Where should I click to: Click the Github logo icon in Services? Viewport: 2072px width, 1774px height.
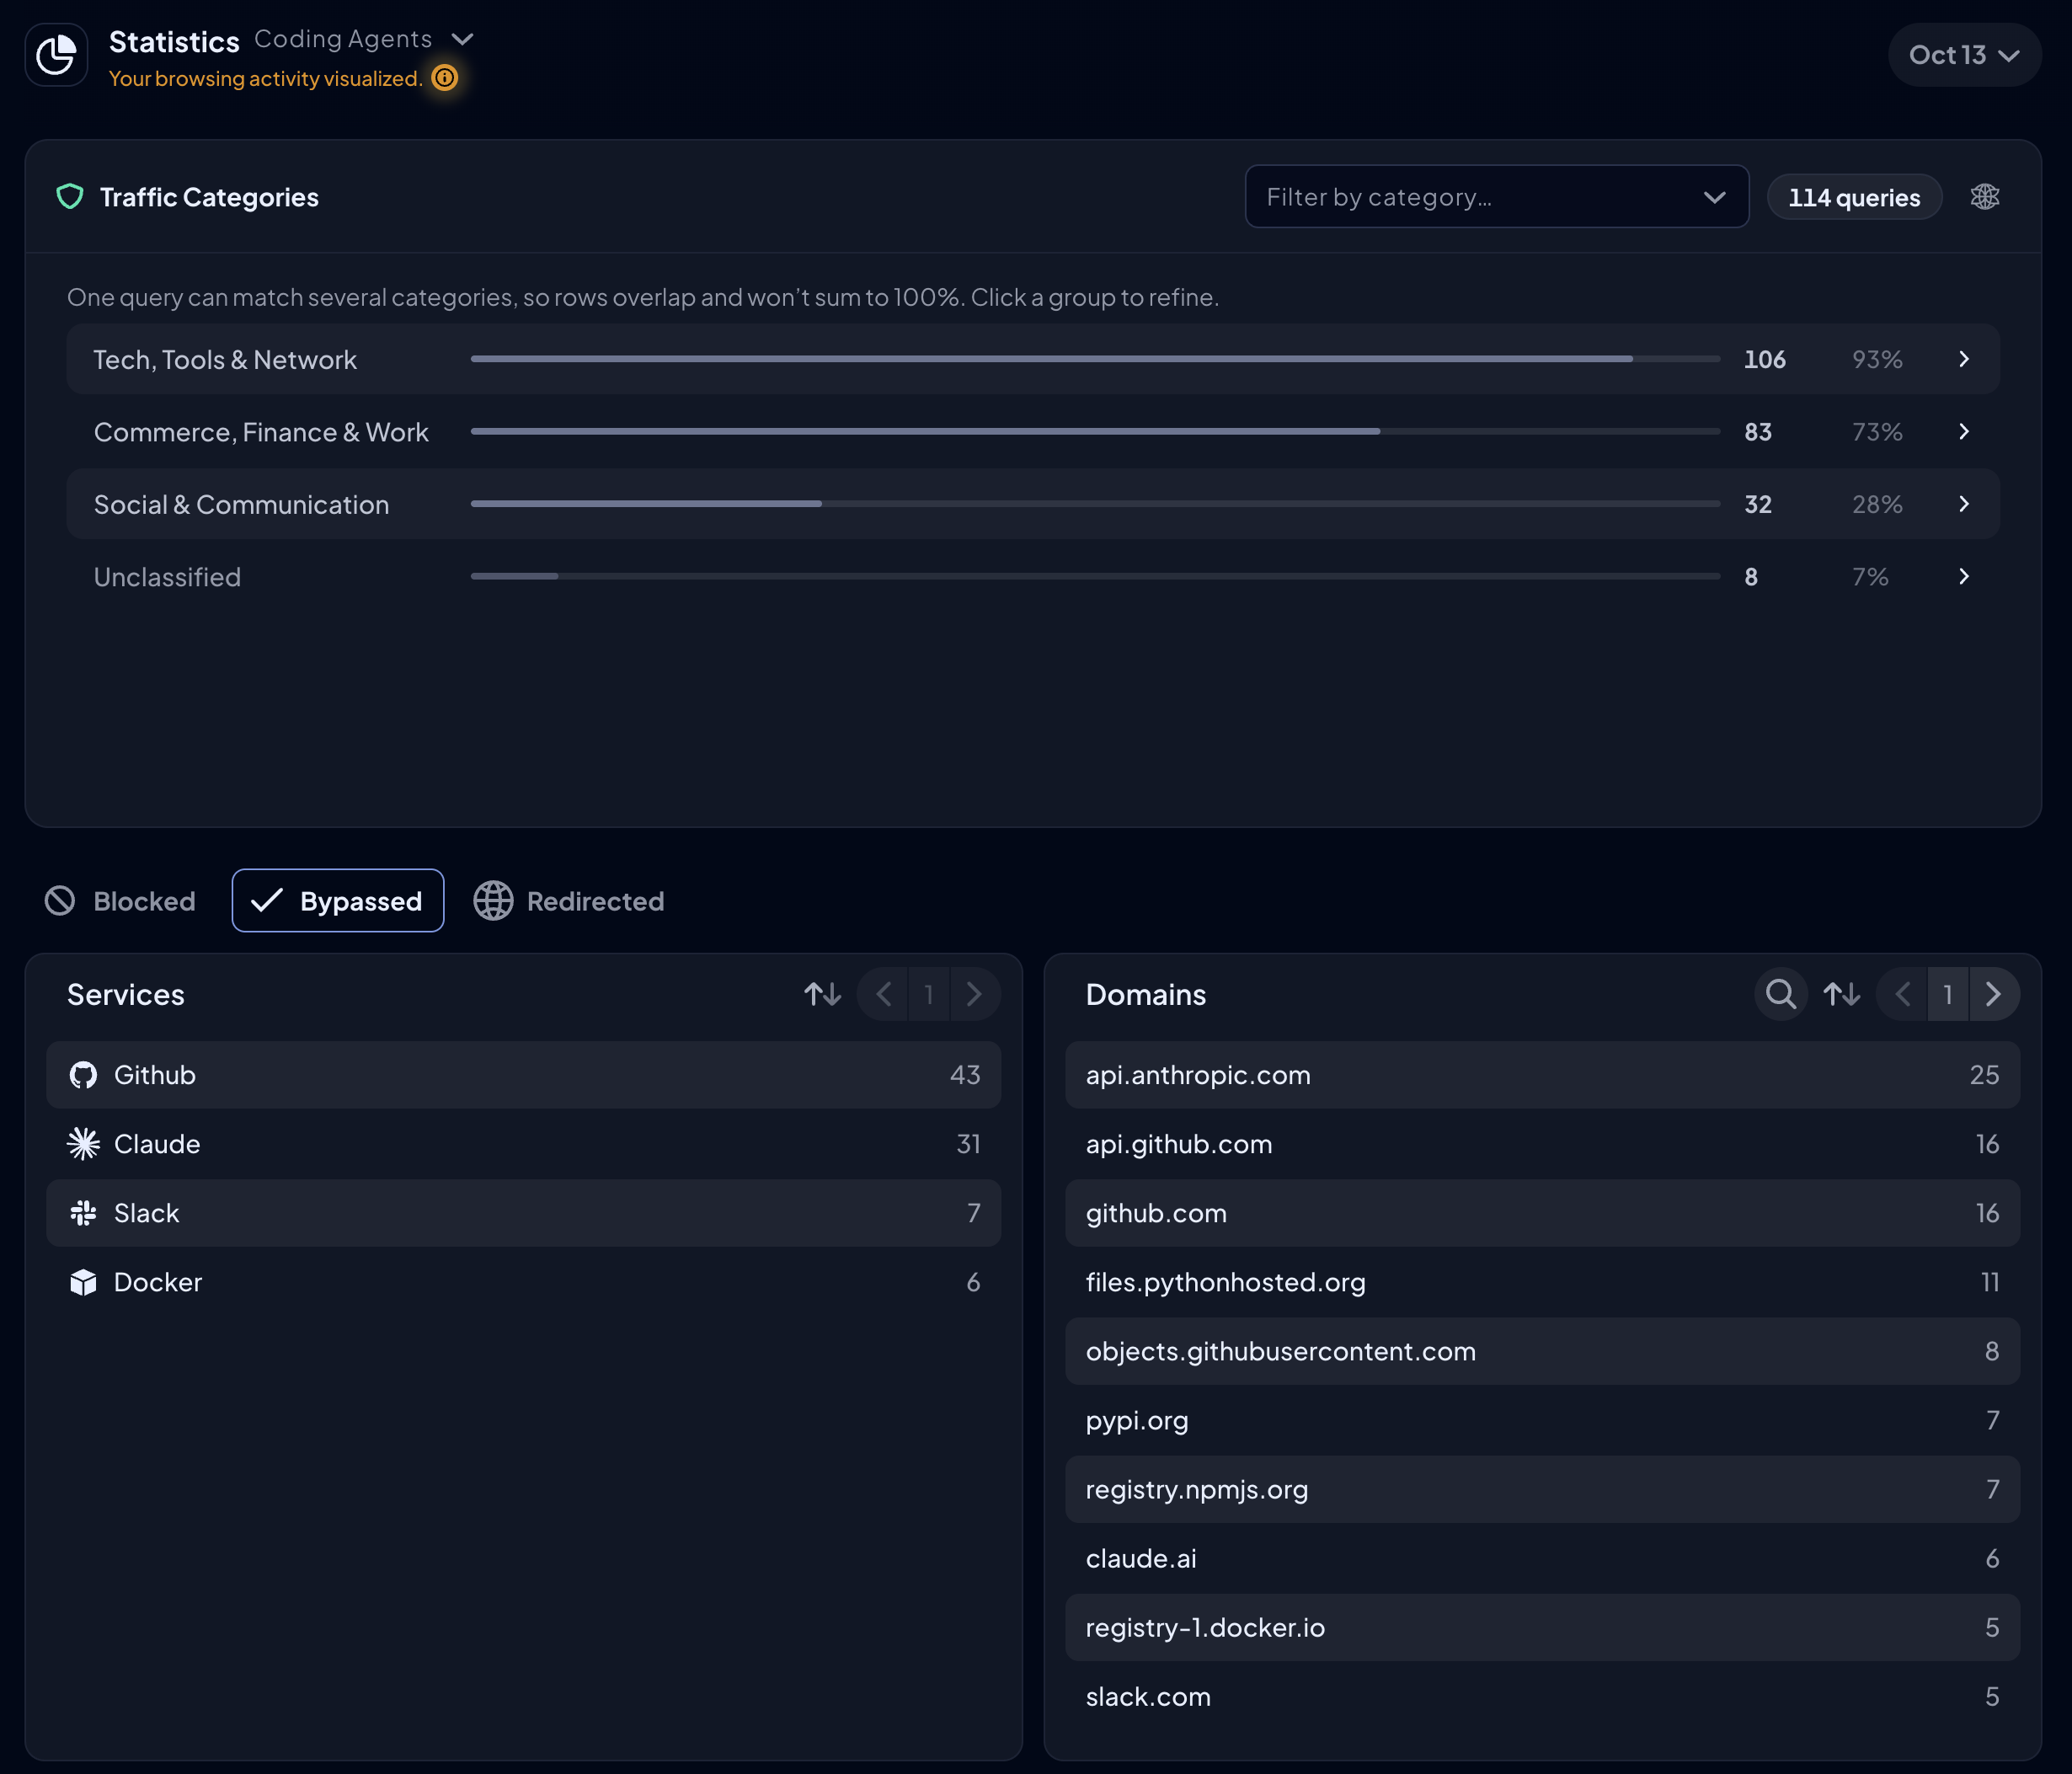pyautogui.click(x=84, y=1075)
